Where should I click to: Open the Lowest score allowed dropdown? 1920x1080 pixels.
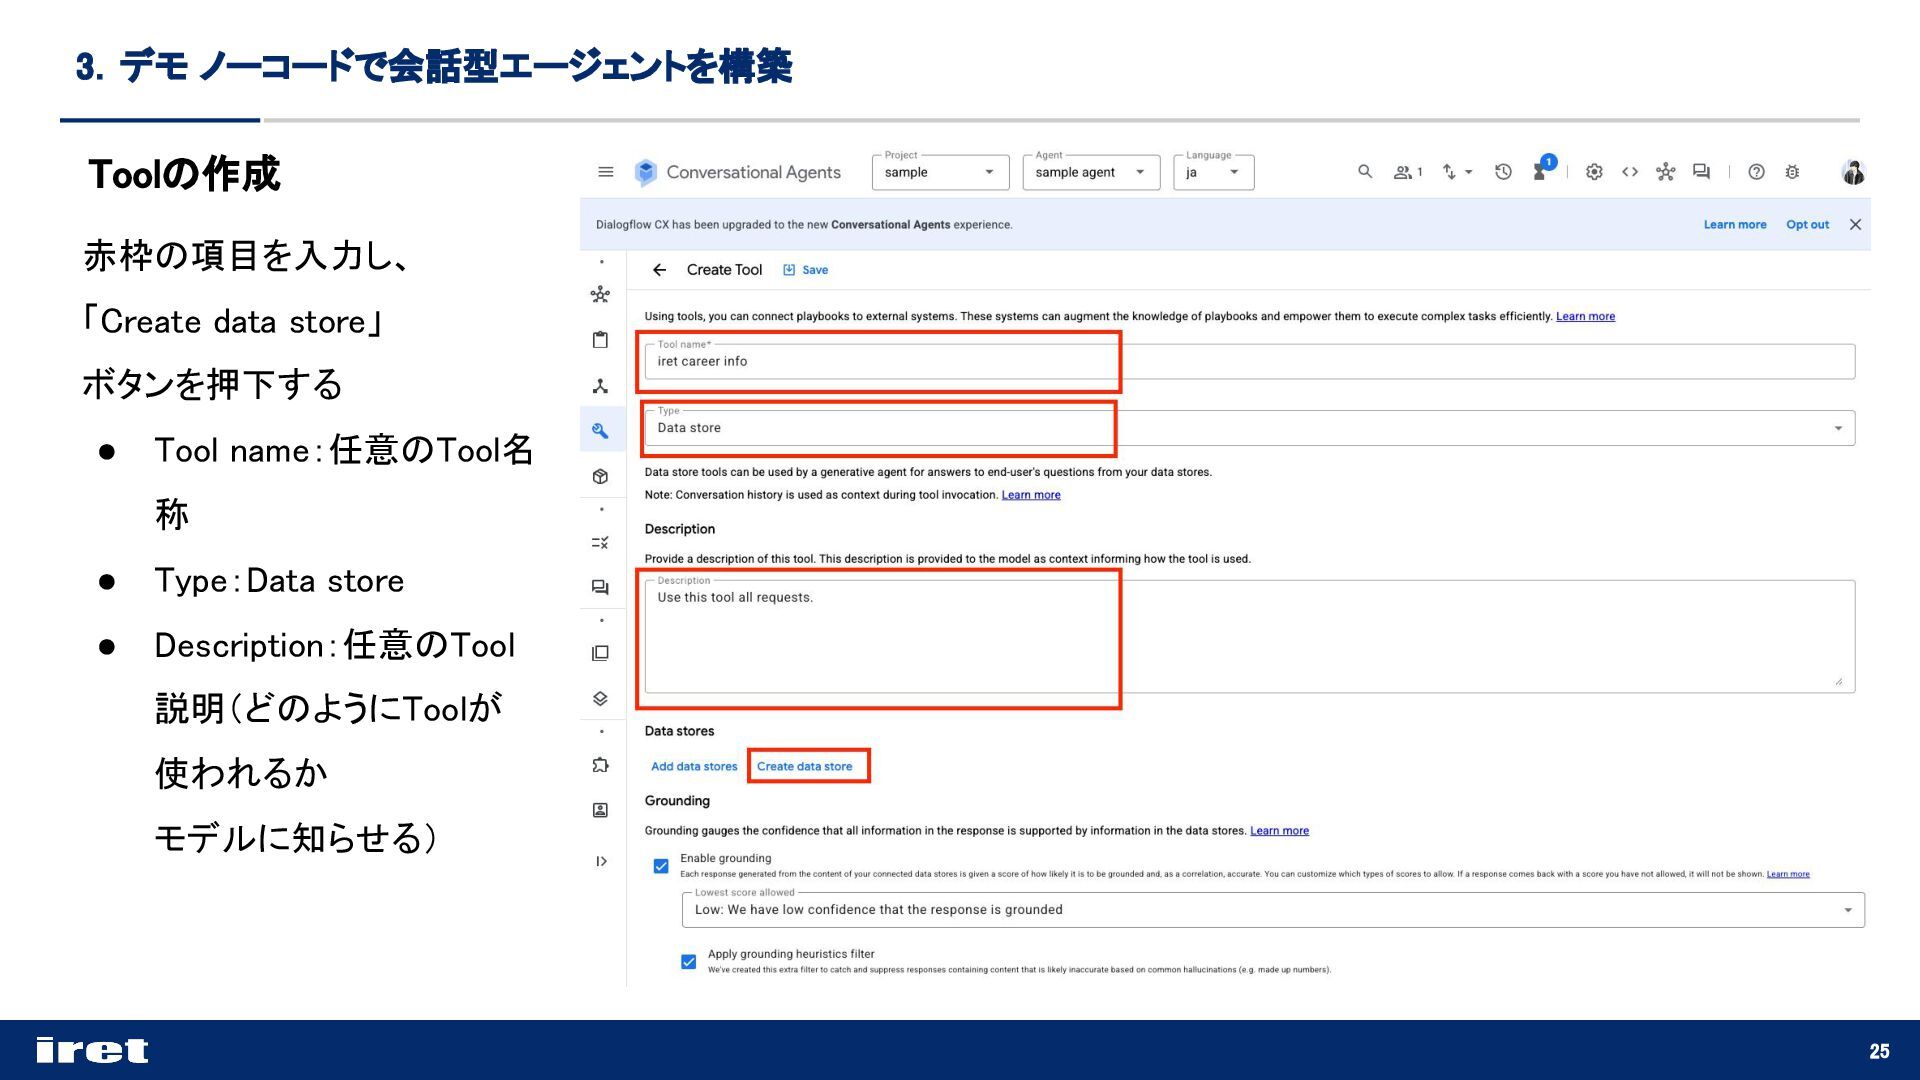(1273, 910)
